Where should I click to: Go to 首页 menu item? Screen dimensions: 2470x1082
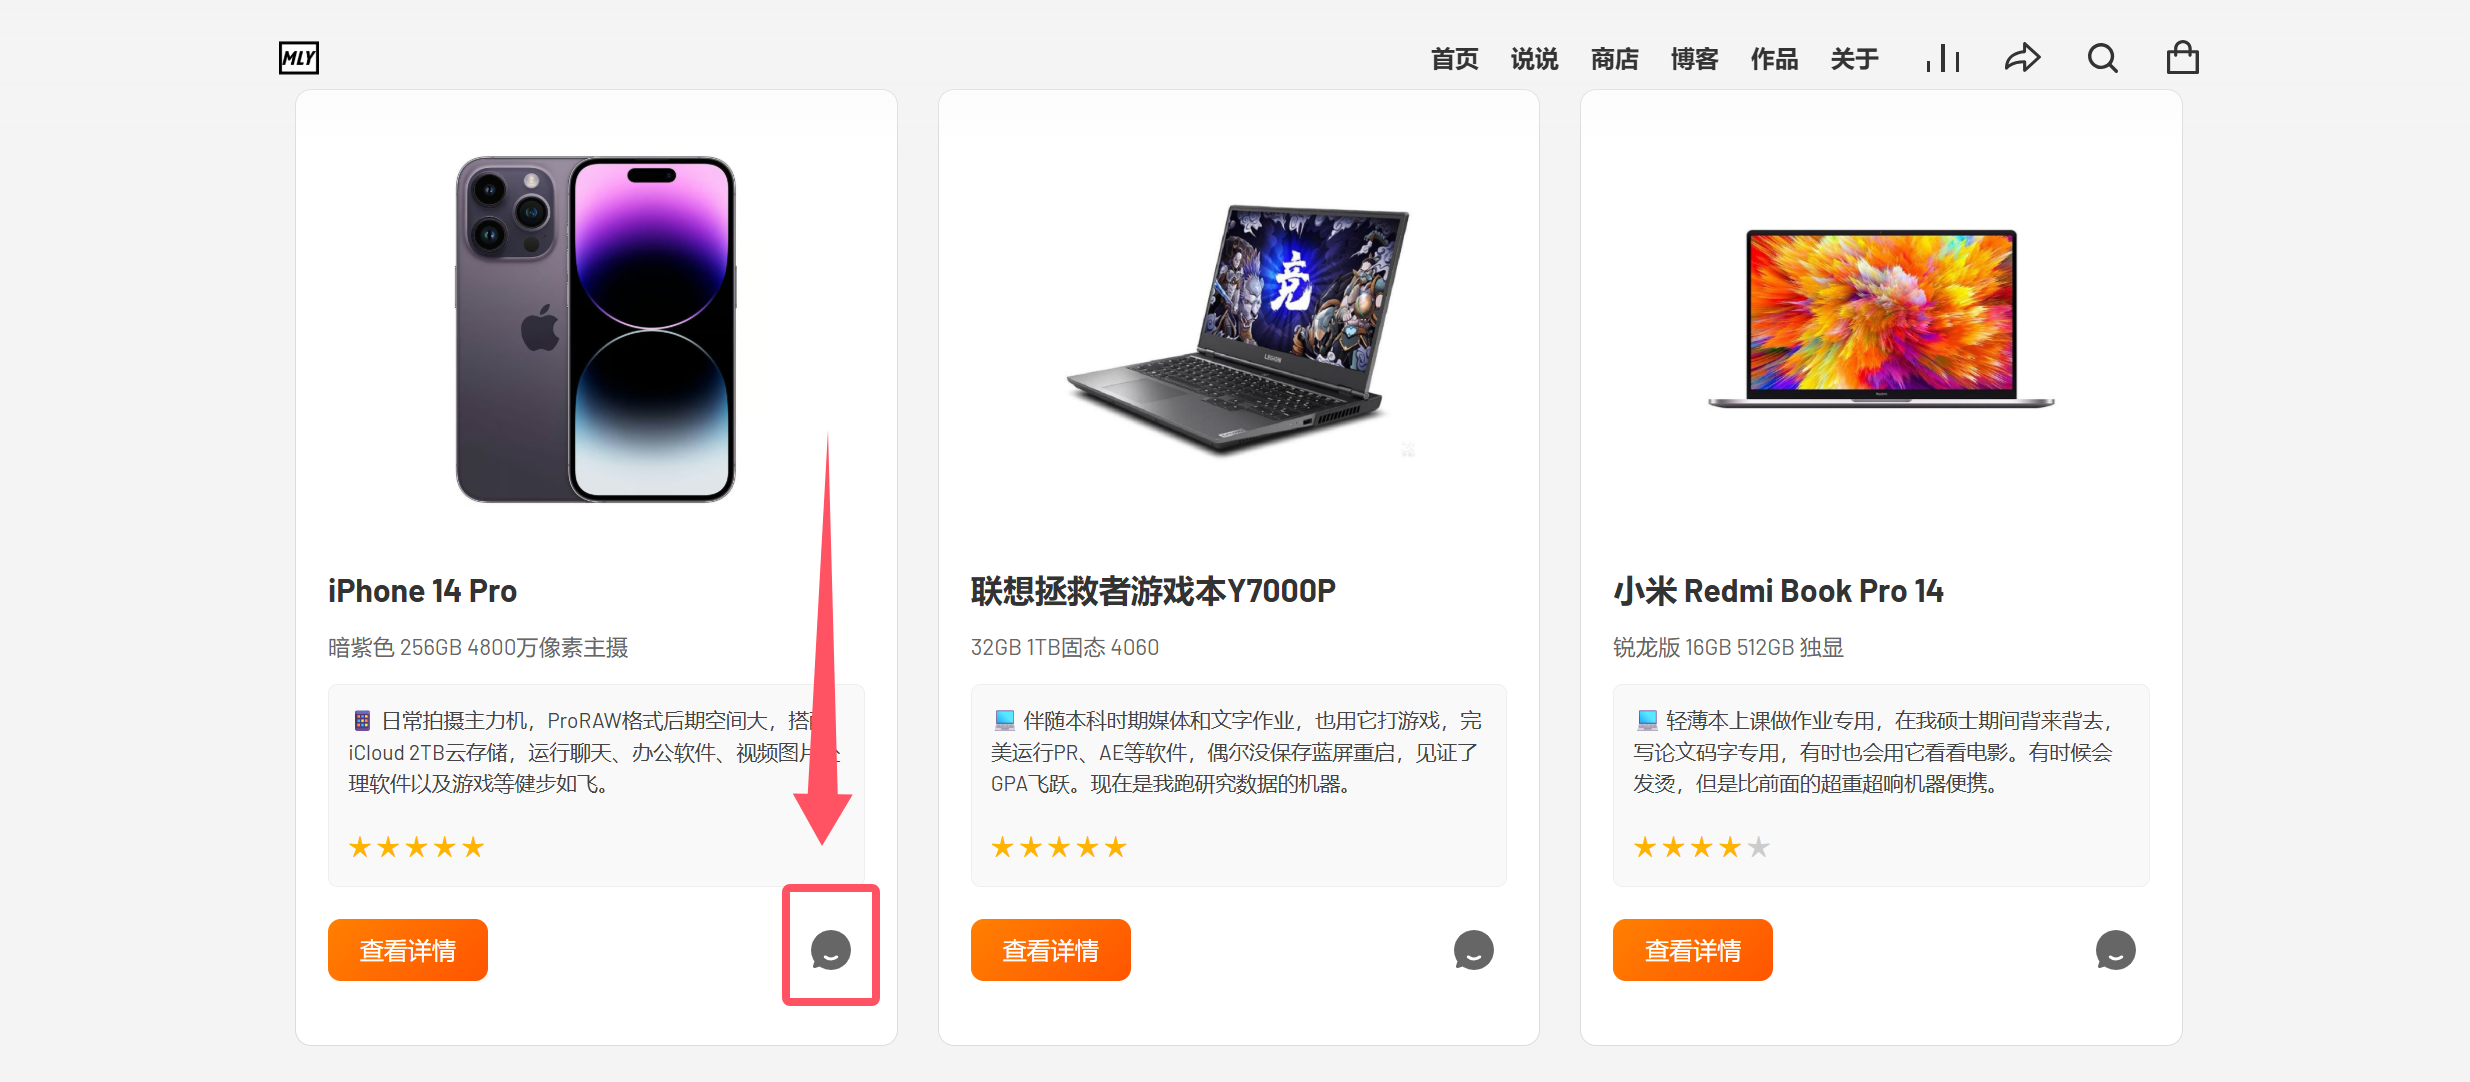tap(1454, 59)
